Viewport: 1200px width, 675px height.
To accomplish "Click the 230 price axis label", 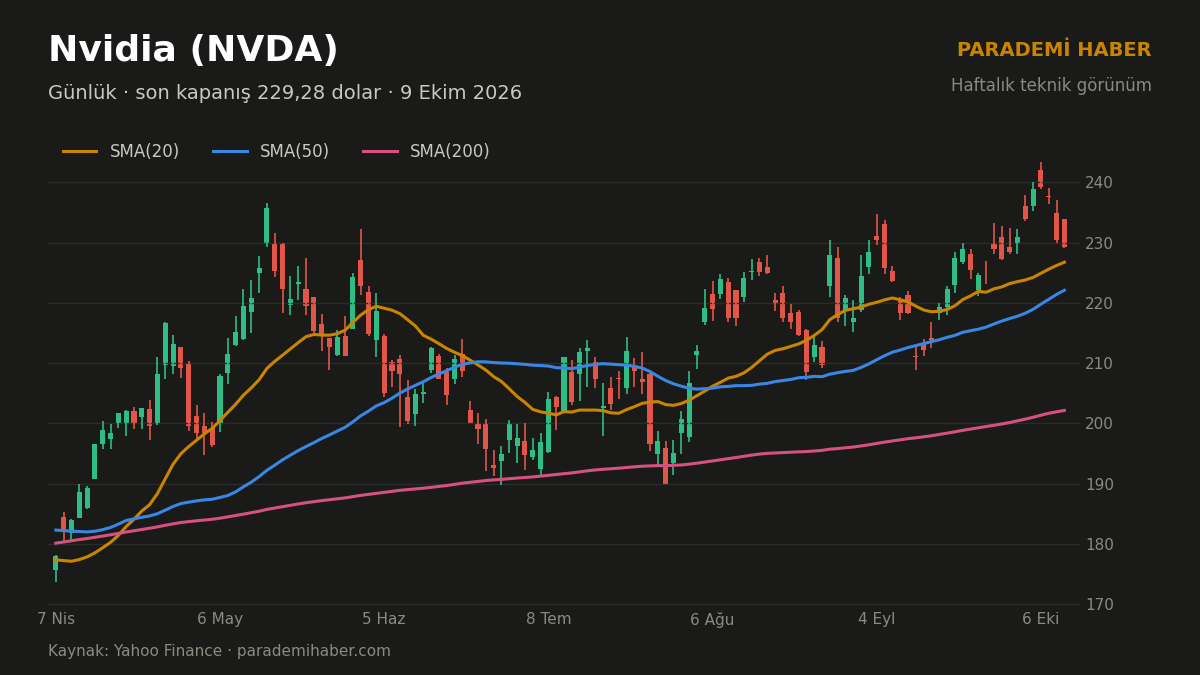I will pyautogui.click(x=1098, y=243).
